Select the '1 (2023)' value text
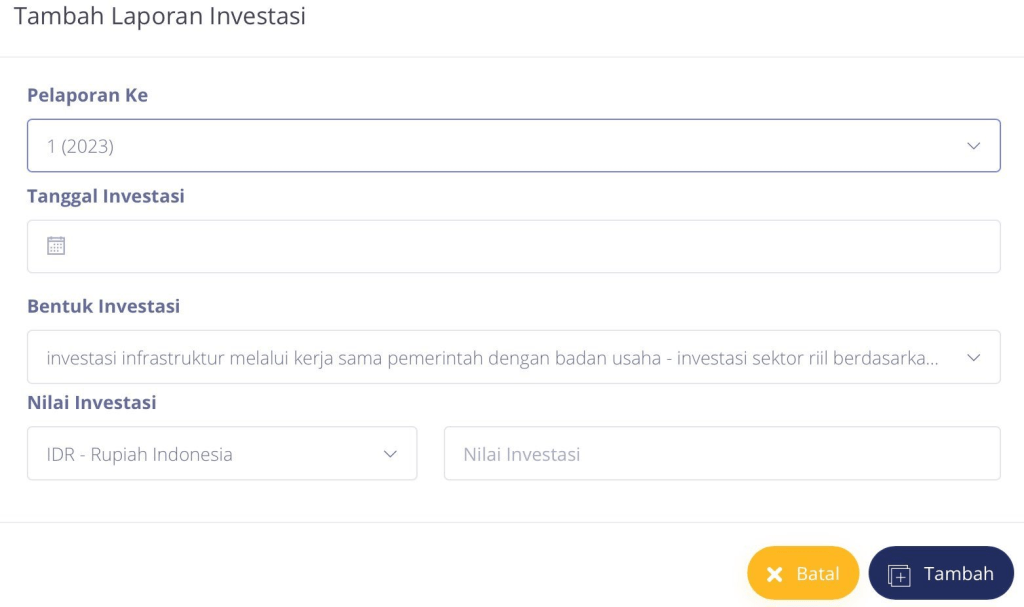Image resolution: width=1024 pixels, height=607 pixels. tap(80, 146)
